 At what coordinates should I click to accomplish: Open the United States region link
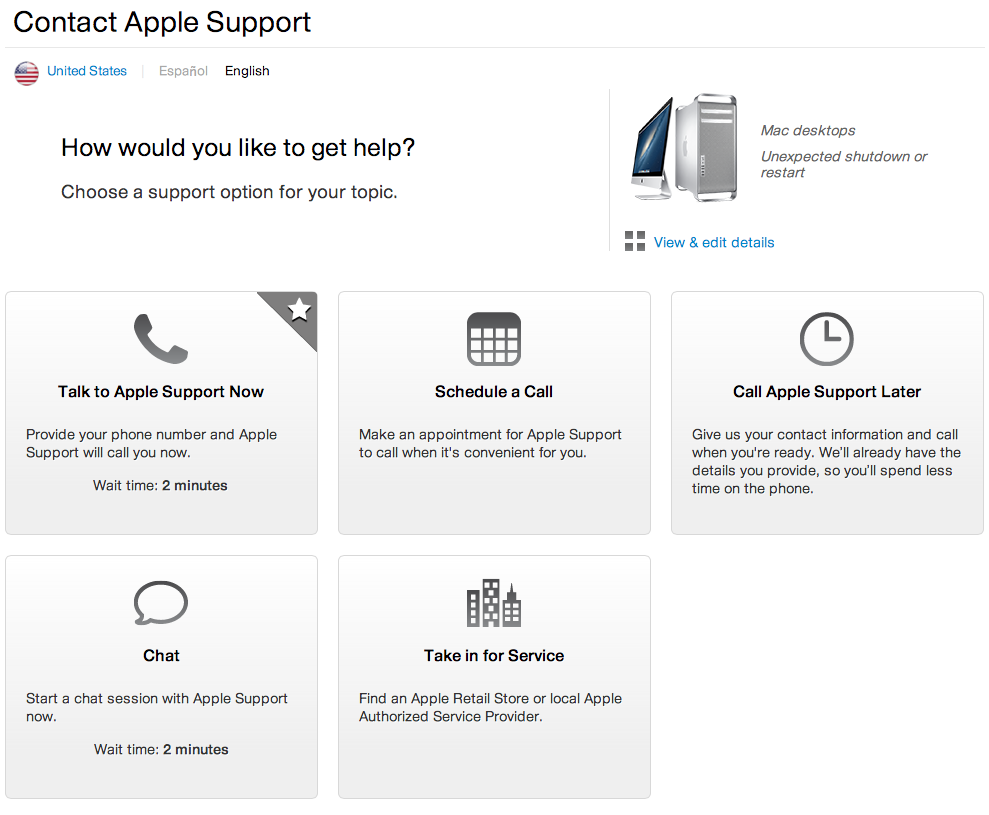pyautogui.click(x=87, y=71)
